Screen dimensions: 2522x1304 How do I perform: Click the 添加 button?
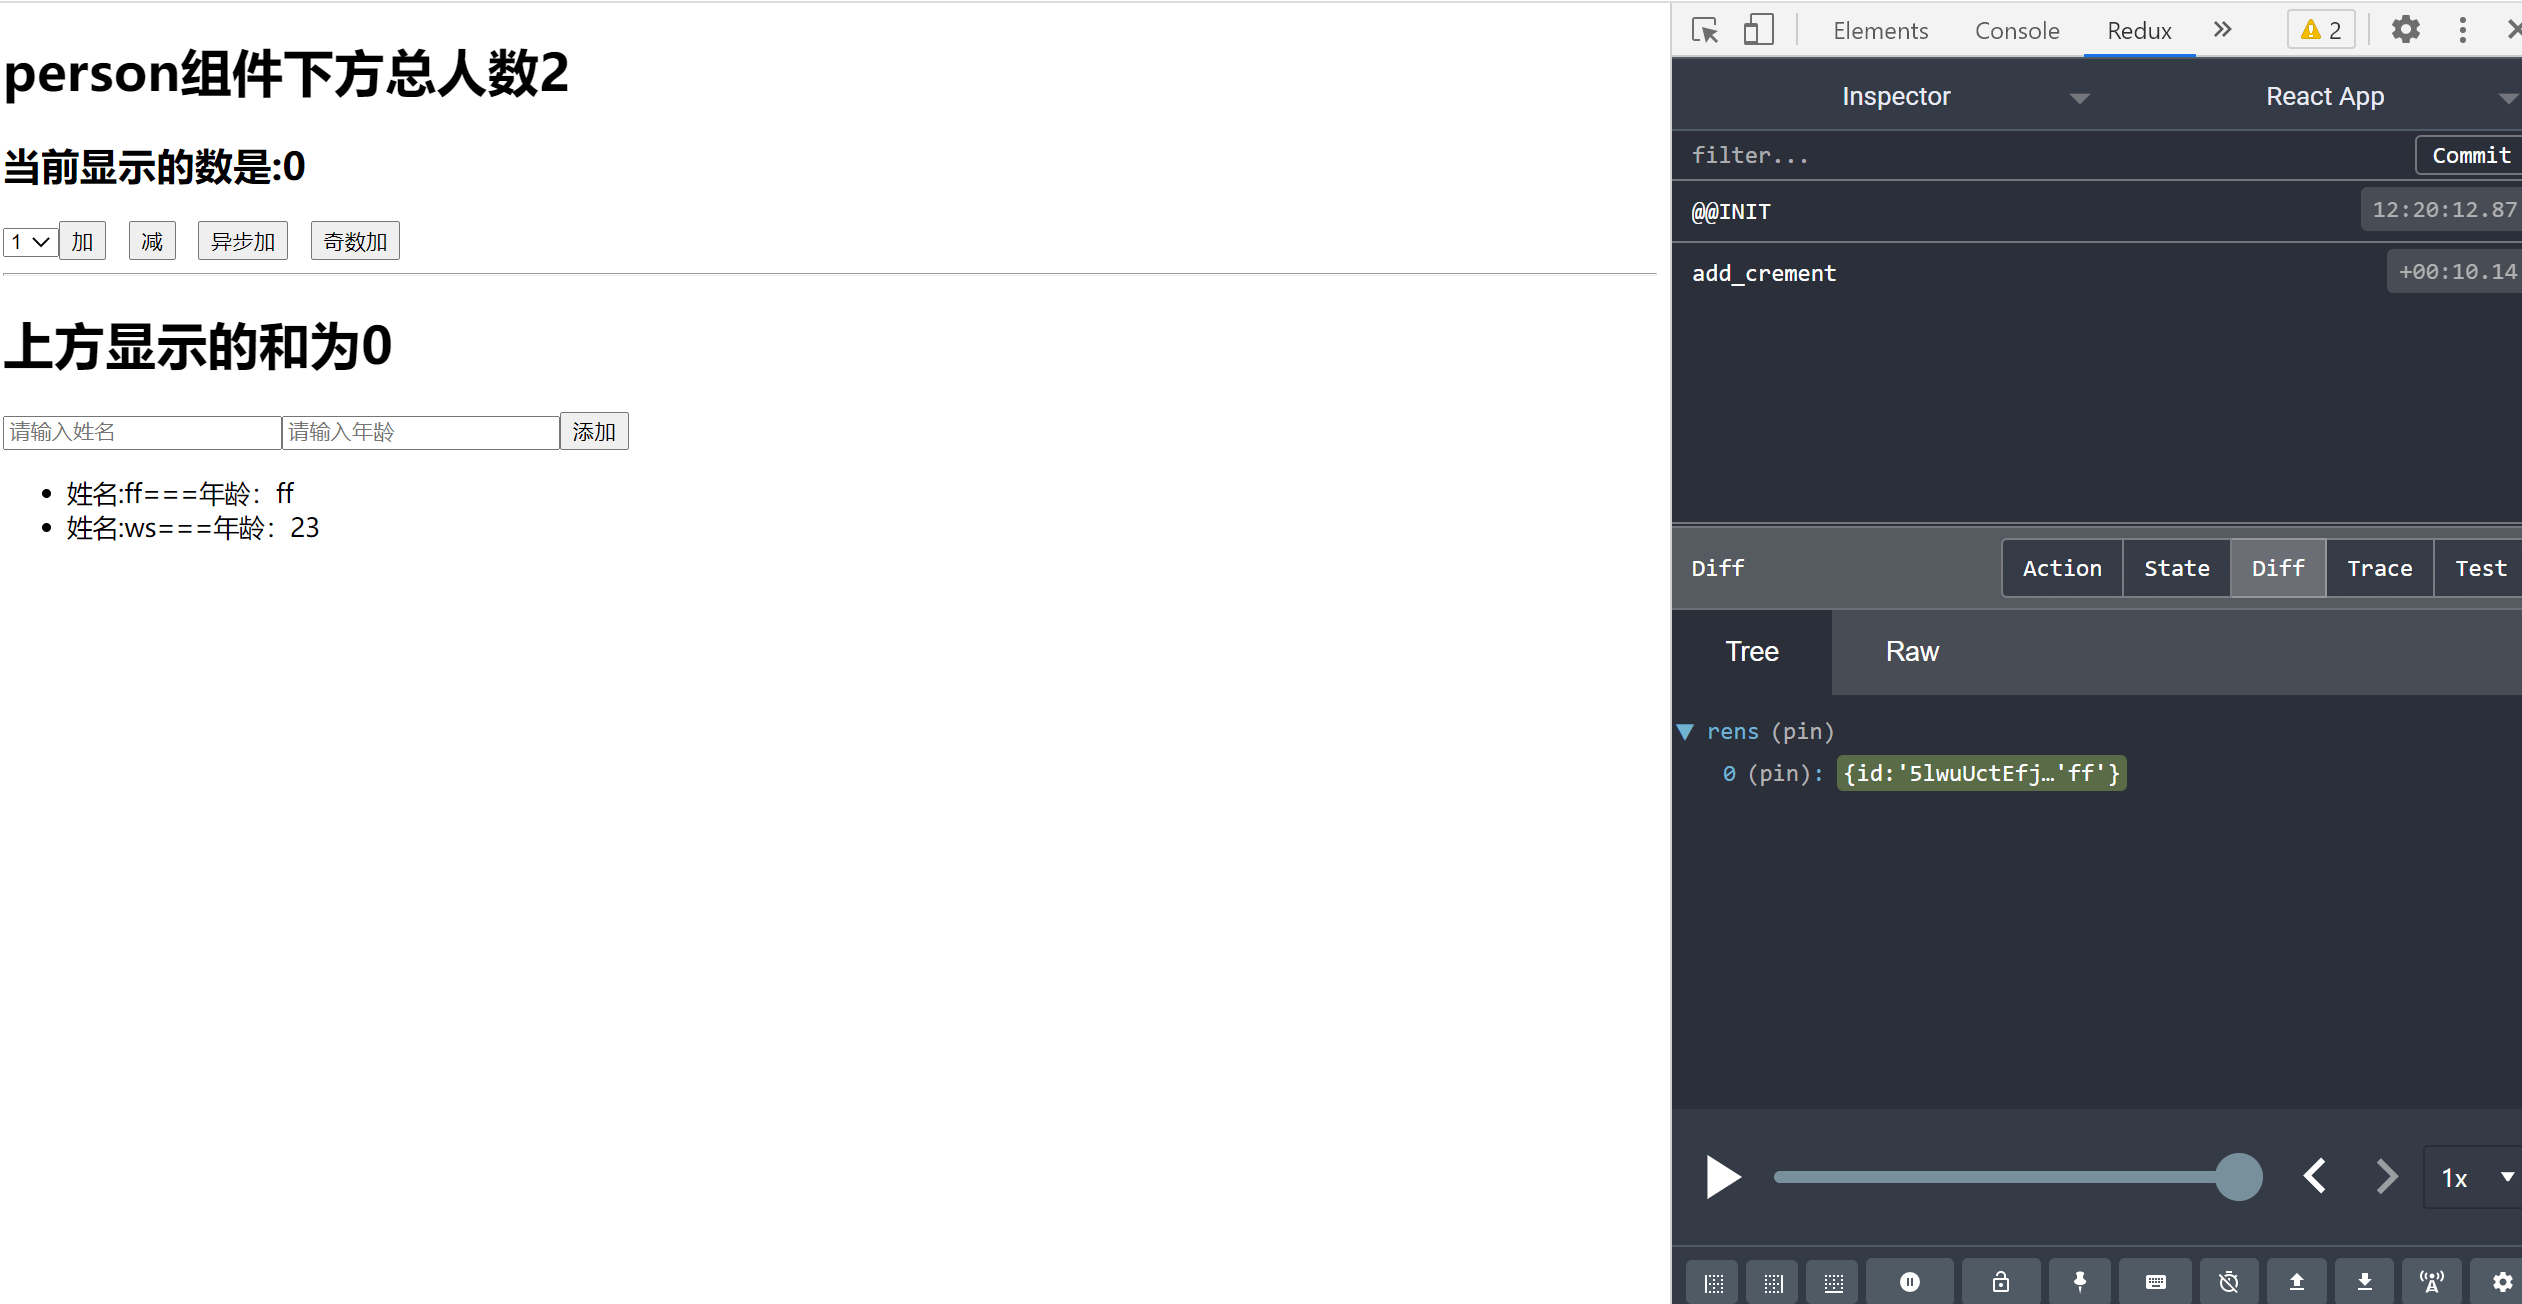[594, 431]
